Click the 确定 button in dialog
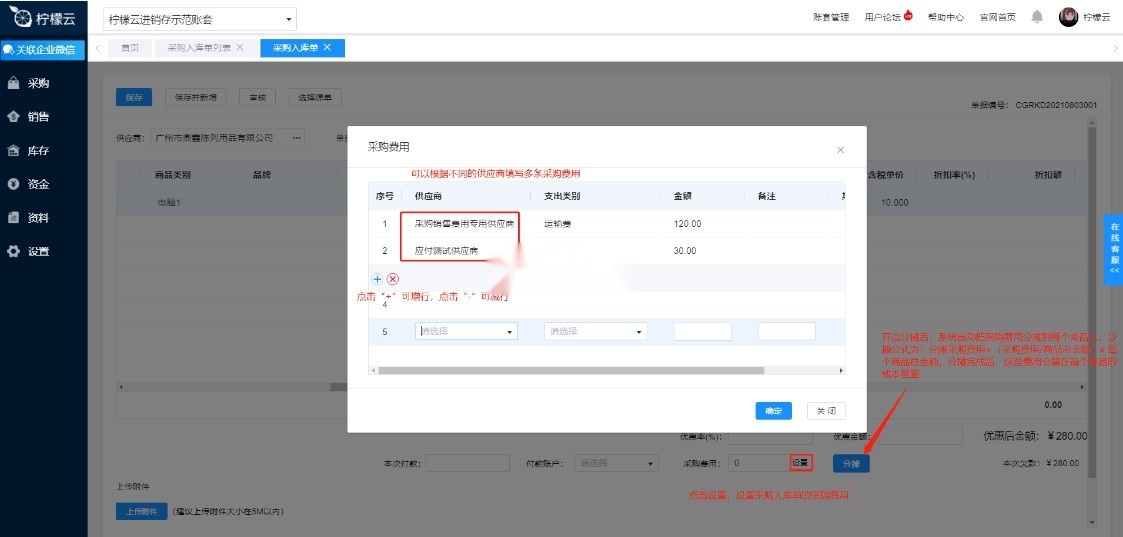Image resolution: width=1123 pixels, height=537 pixels. click(x=773, y=411)
